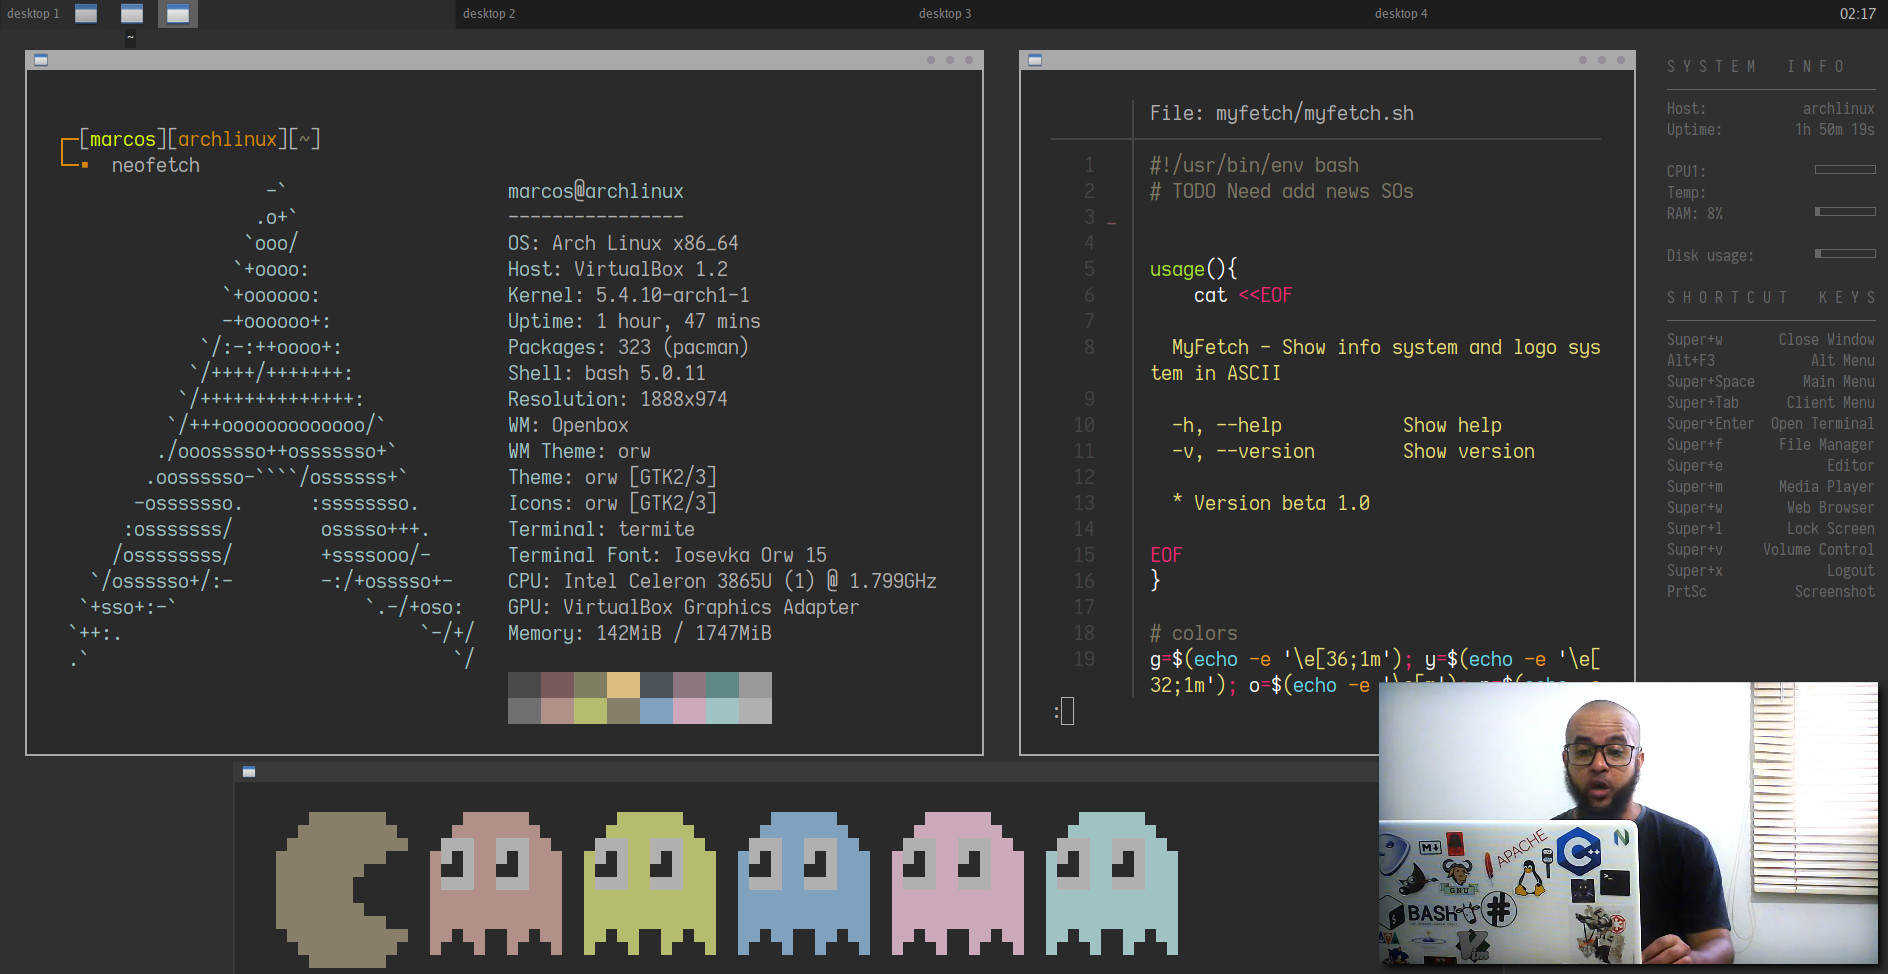Click the '* Version beta 1.0' line

(x=1271, y=503)
